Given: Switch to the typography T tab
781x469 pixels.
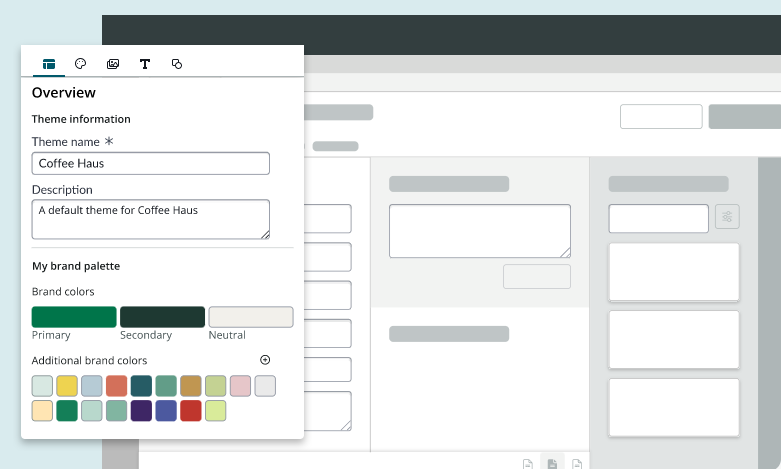Looking at the screenshot, I should click(145, 64).
